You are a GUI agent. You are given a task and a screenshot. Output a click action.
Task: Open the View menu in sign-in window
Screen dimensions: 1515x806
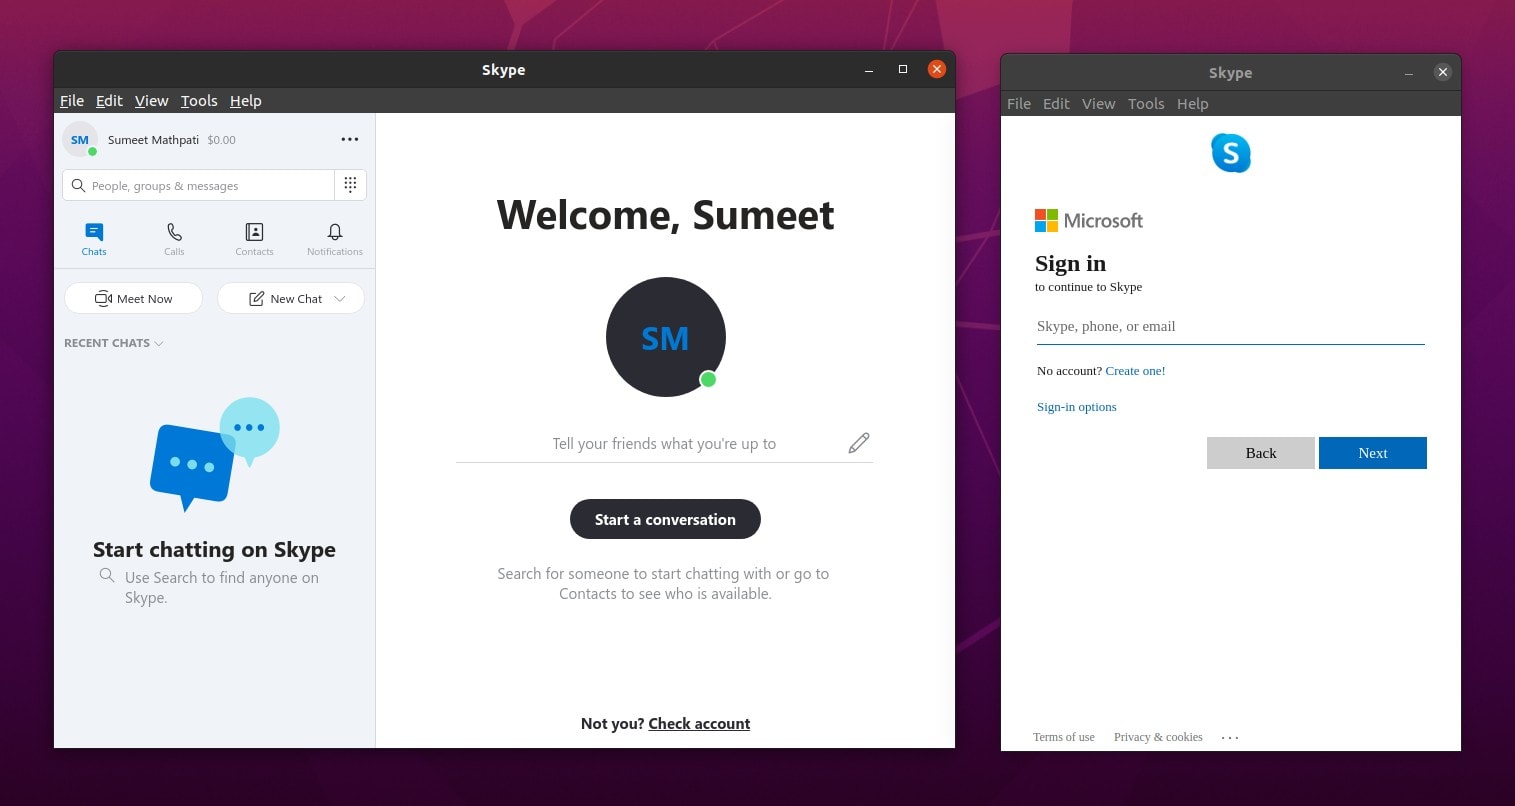coord(1098,104)
